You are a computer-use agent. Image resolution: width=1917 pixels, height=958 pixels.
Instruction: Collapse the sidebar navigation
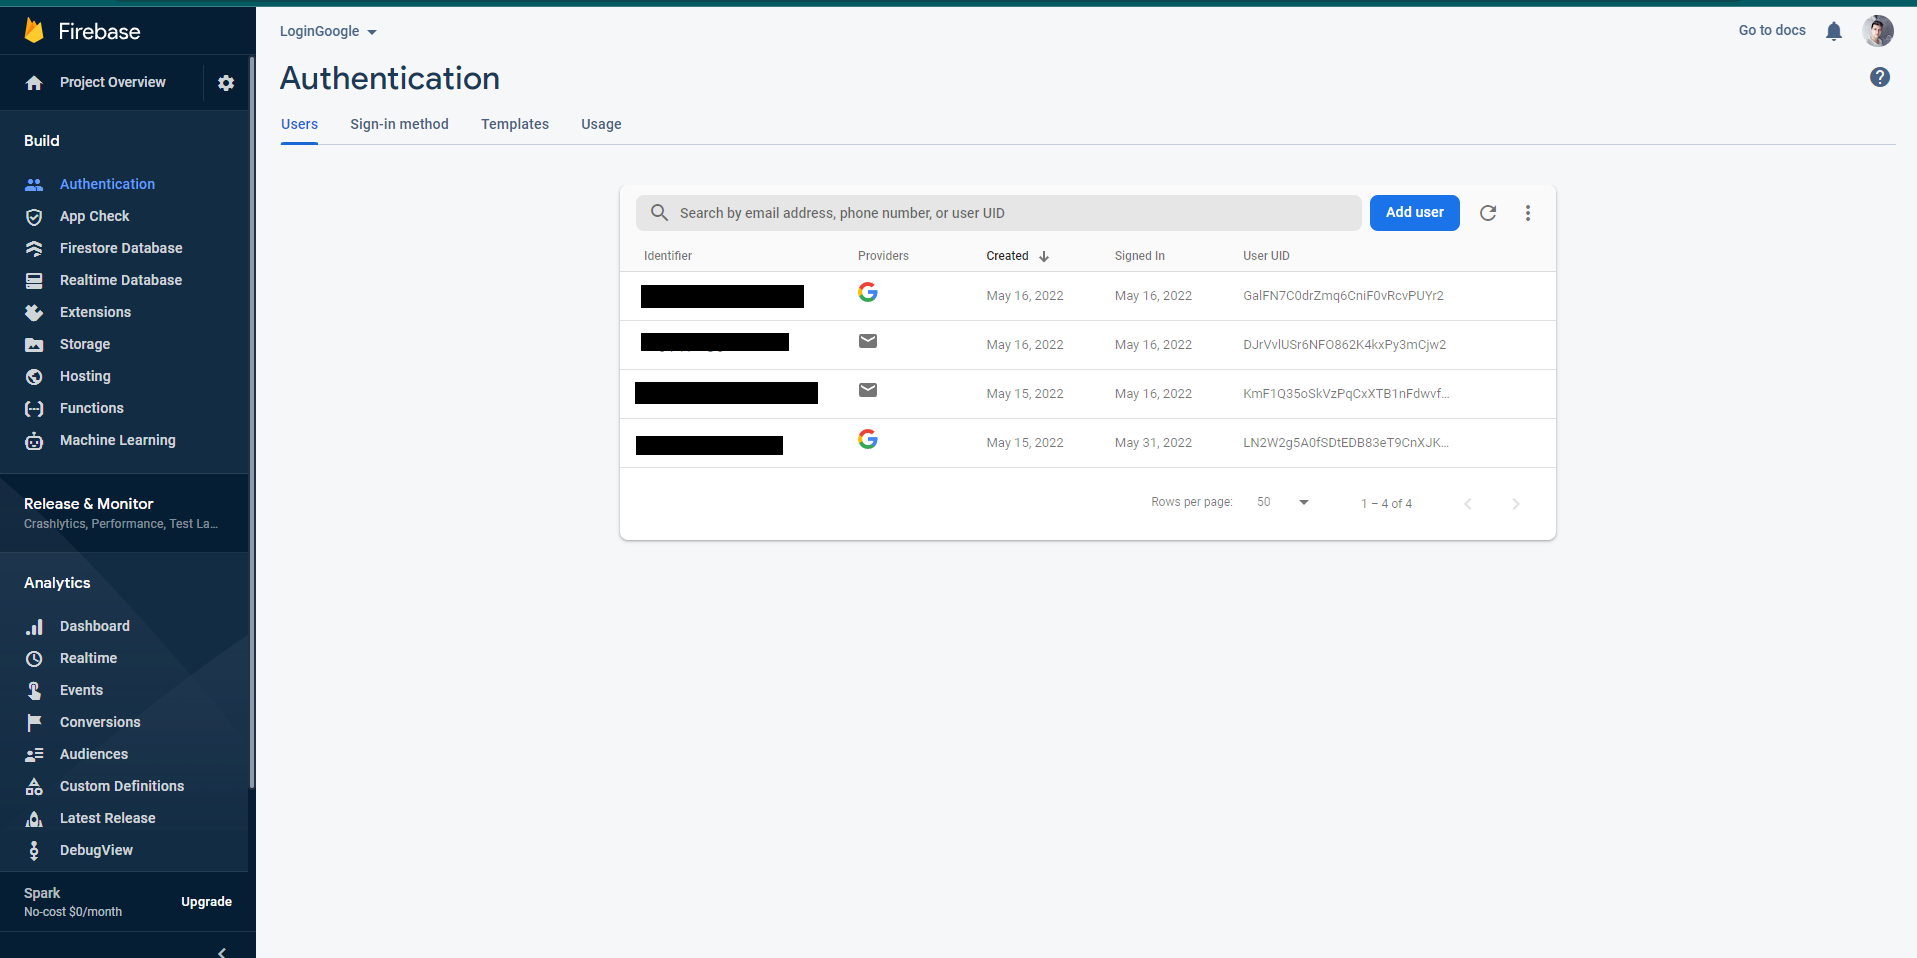222,951
